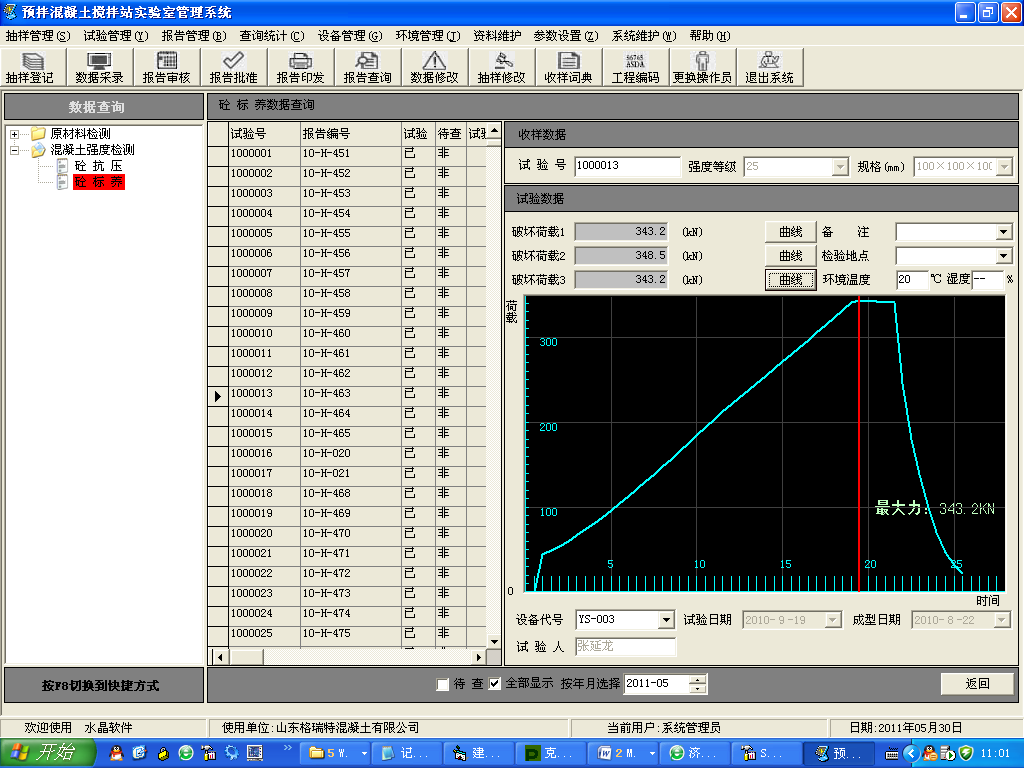Image resolution: width=1024 pixels, height=768 pixels.
Task: Collapse the 混凝土强度检测 tree node
Action: (16, 150)
